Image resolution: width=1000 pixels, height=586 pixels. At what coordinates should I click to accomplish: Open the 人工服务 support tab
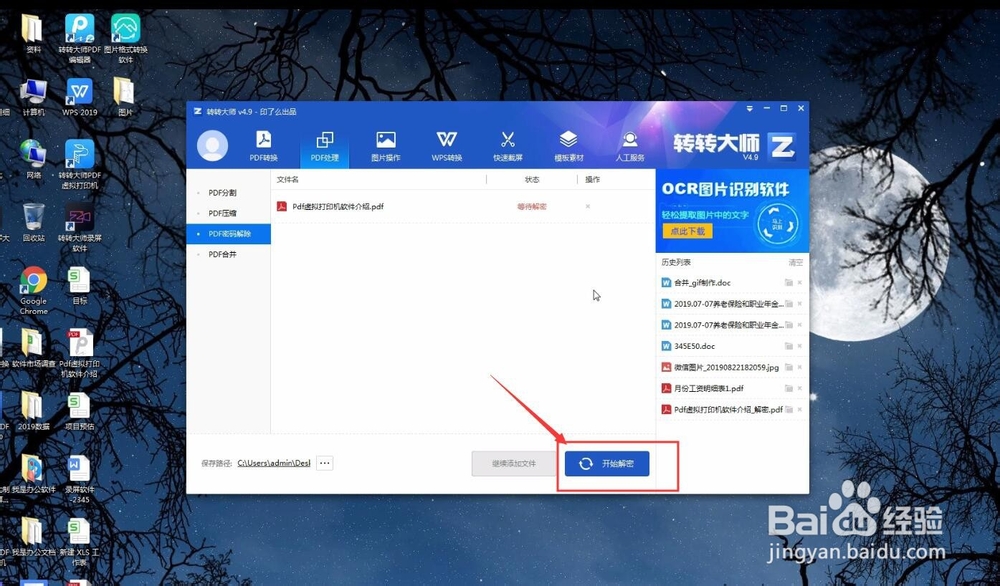click(629, 145)
